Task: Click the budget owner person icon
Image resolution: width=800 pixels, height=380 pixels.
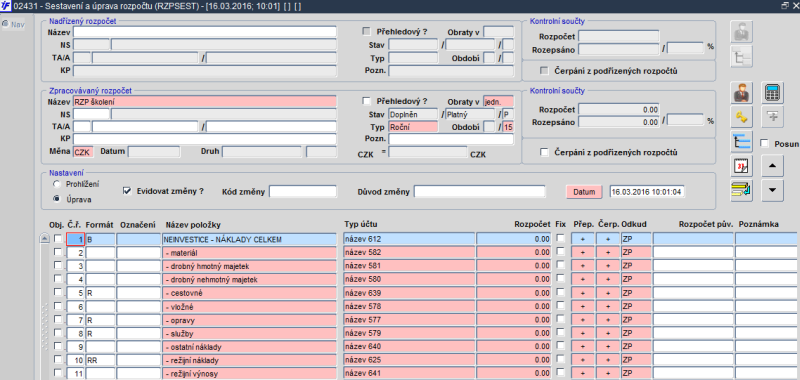Action: point(741,93)
